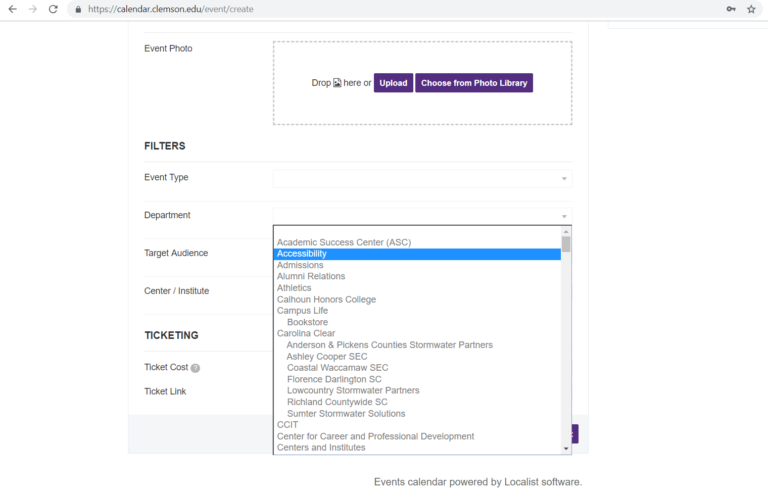The image size is (768, 495).
Task: Collapse the Department dropdown arrow
Action: pos(564,216)
